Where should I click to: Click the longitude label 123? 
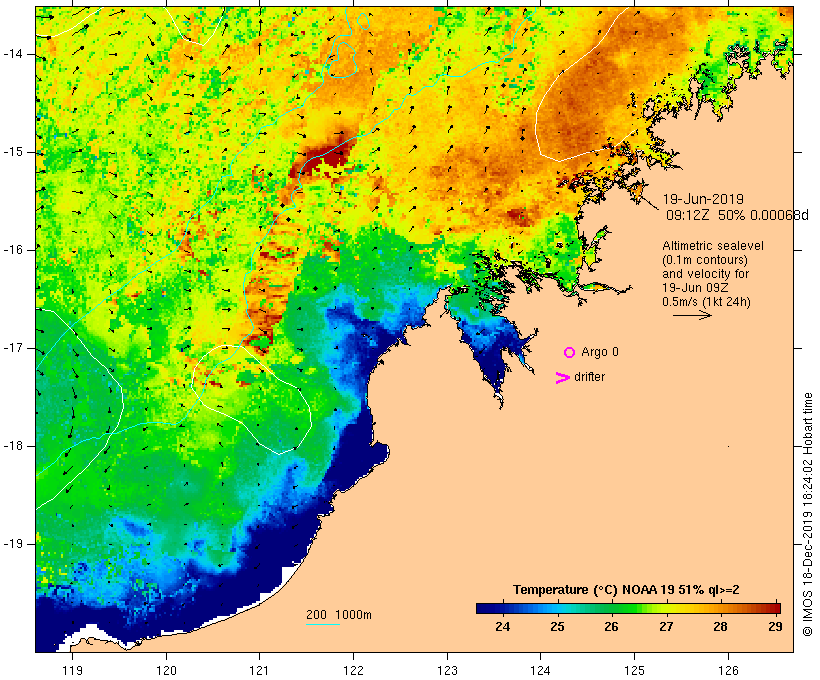(447, 670)
